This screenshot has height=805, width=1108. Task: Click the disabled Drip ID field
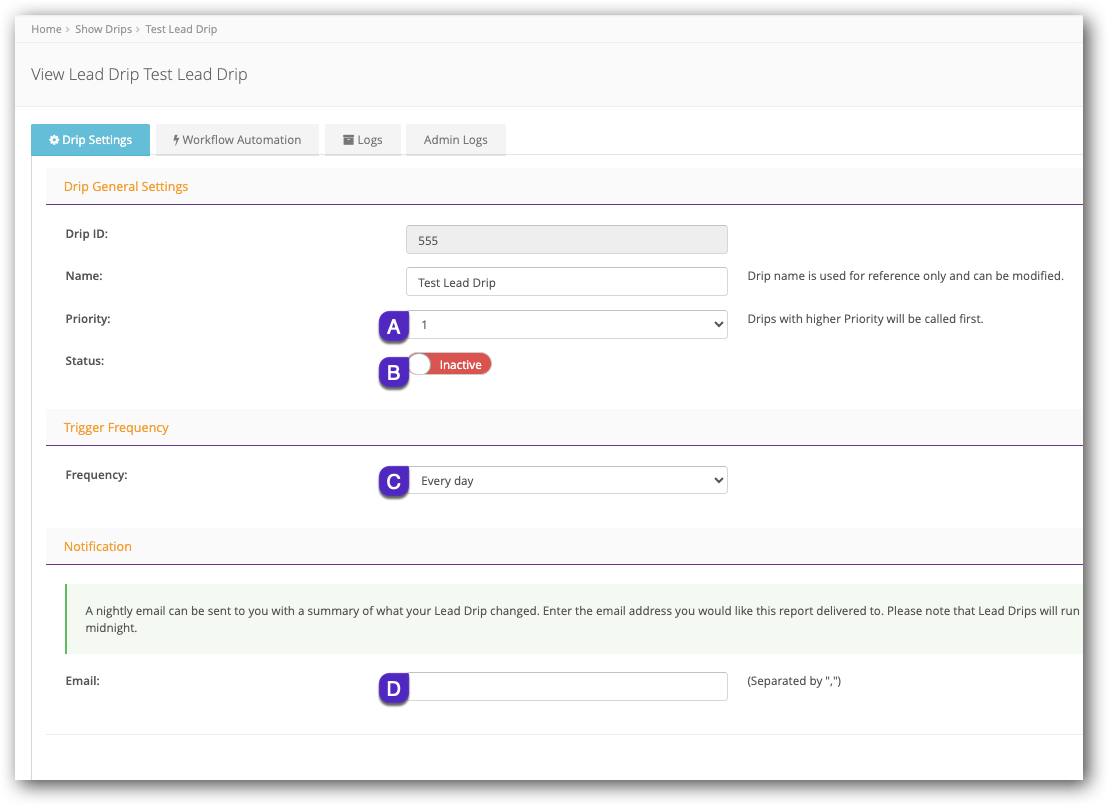point(567,240)
